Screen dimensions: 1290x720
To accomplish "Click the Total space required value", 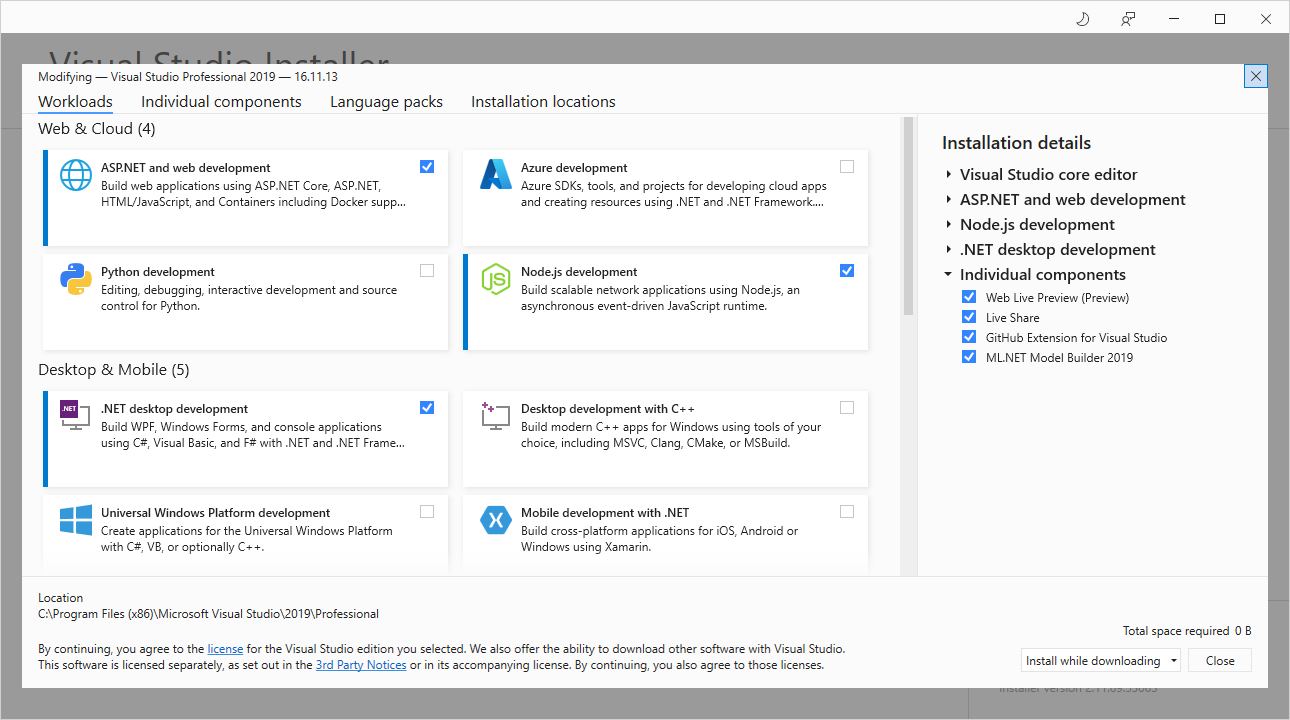I will 1242,631.
